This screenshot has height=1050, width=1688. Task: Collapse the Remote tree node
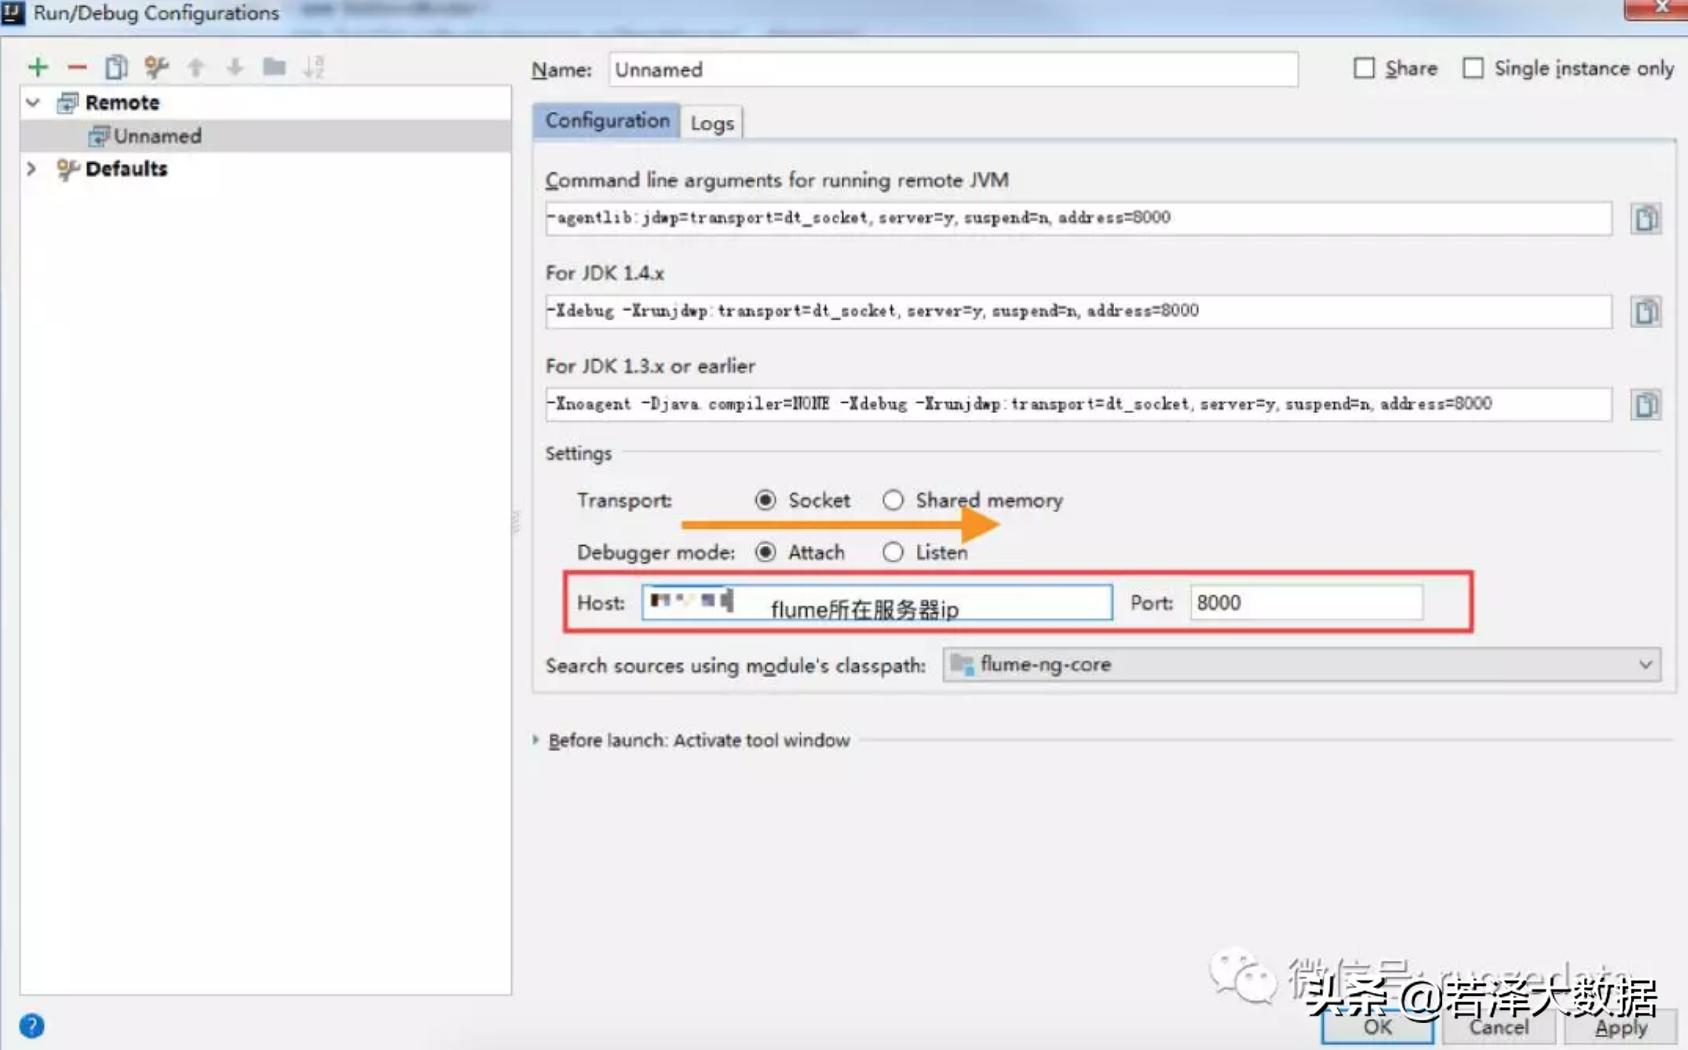coord(33,103)
